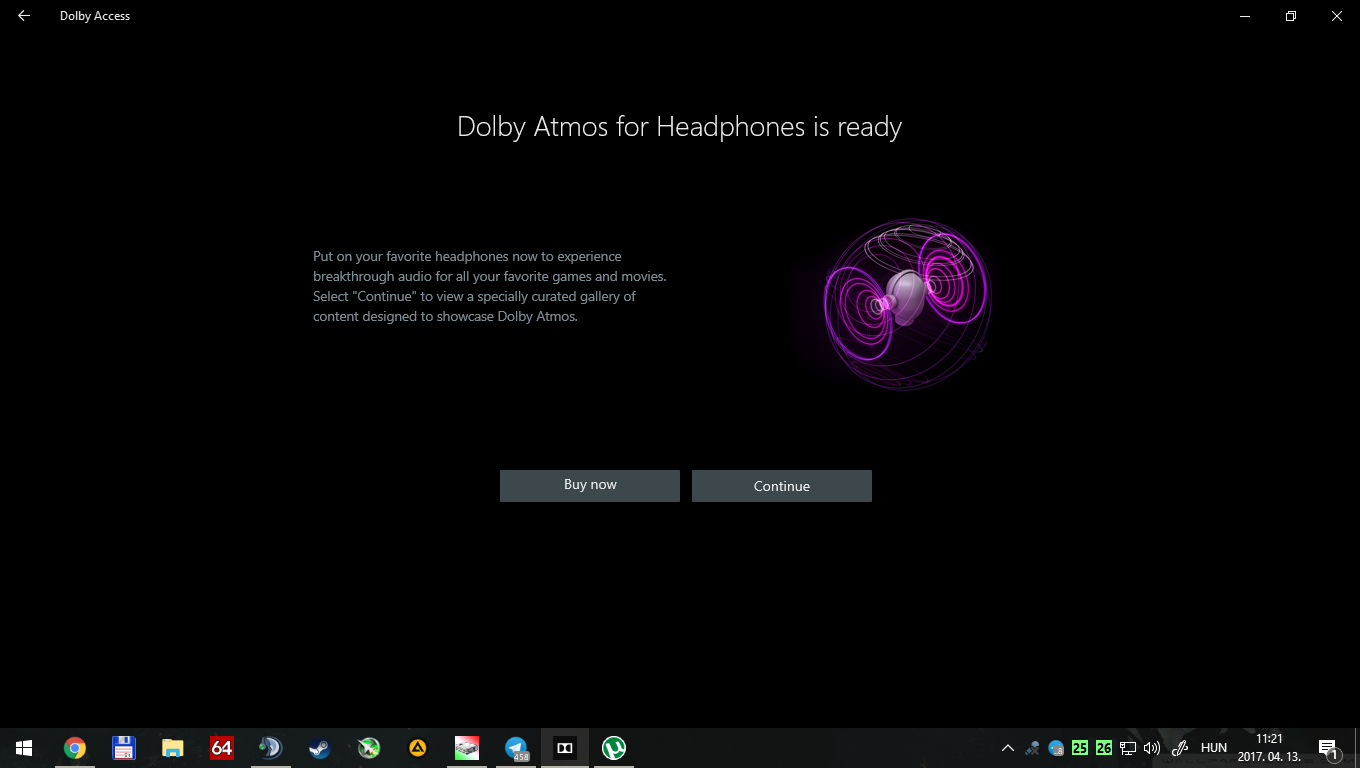
Task: Minimize the Dolby Access window
Action: (1245, 16)
